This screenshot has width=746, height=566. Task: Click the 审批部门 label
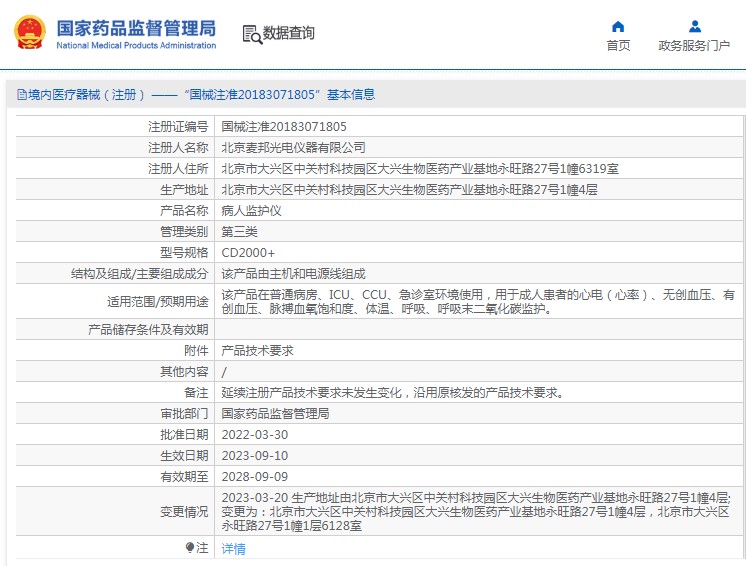point(184,414)
